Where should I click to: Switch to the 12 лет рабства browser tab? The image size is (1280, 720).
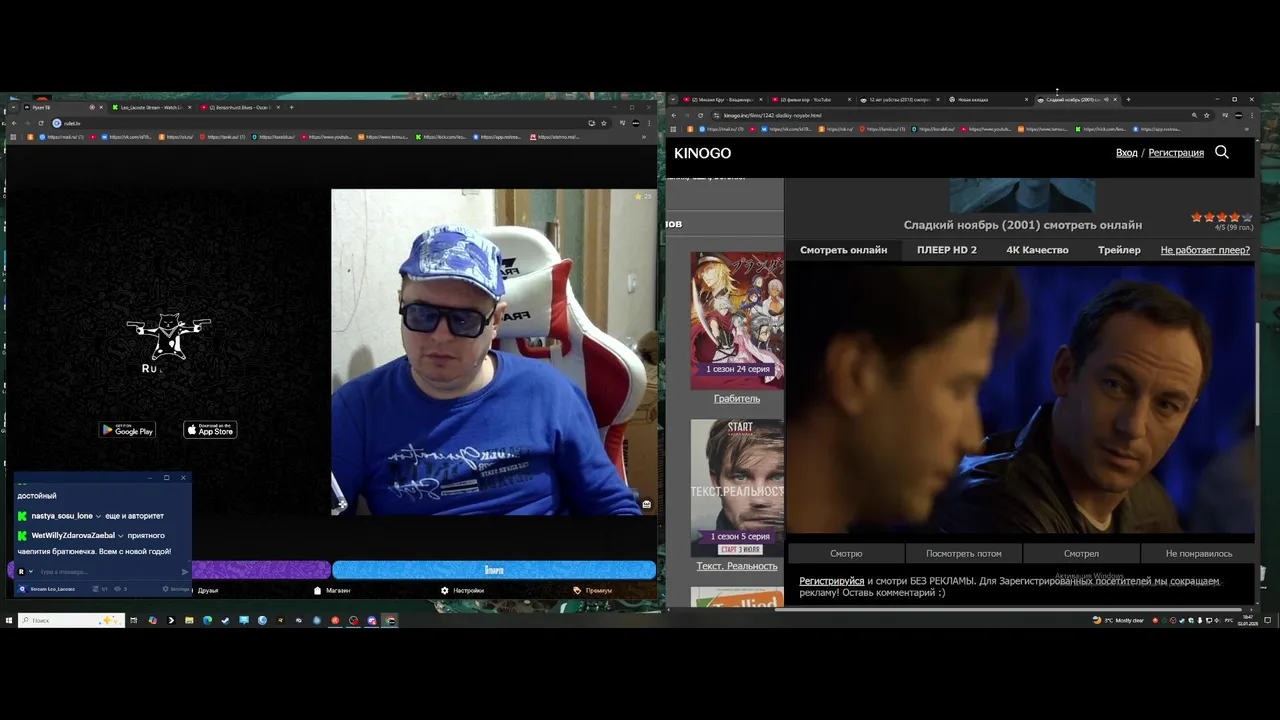coord(900,99)
